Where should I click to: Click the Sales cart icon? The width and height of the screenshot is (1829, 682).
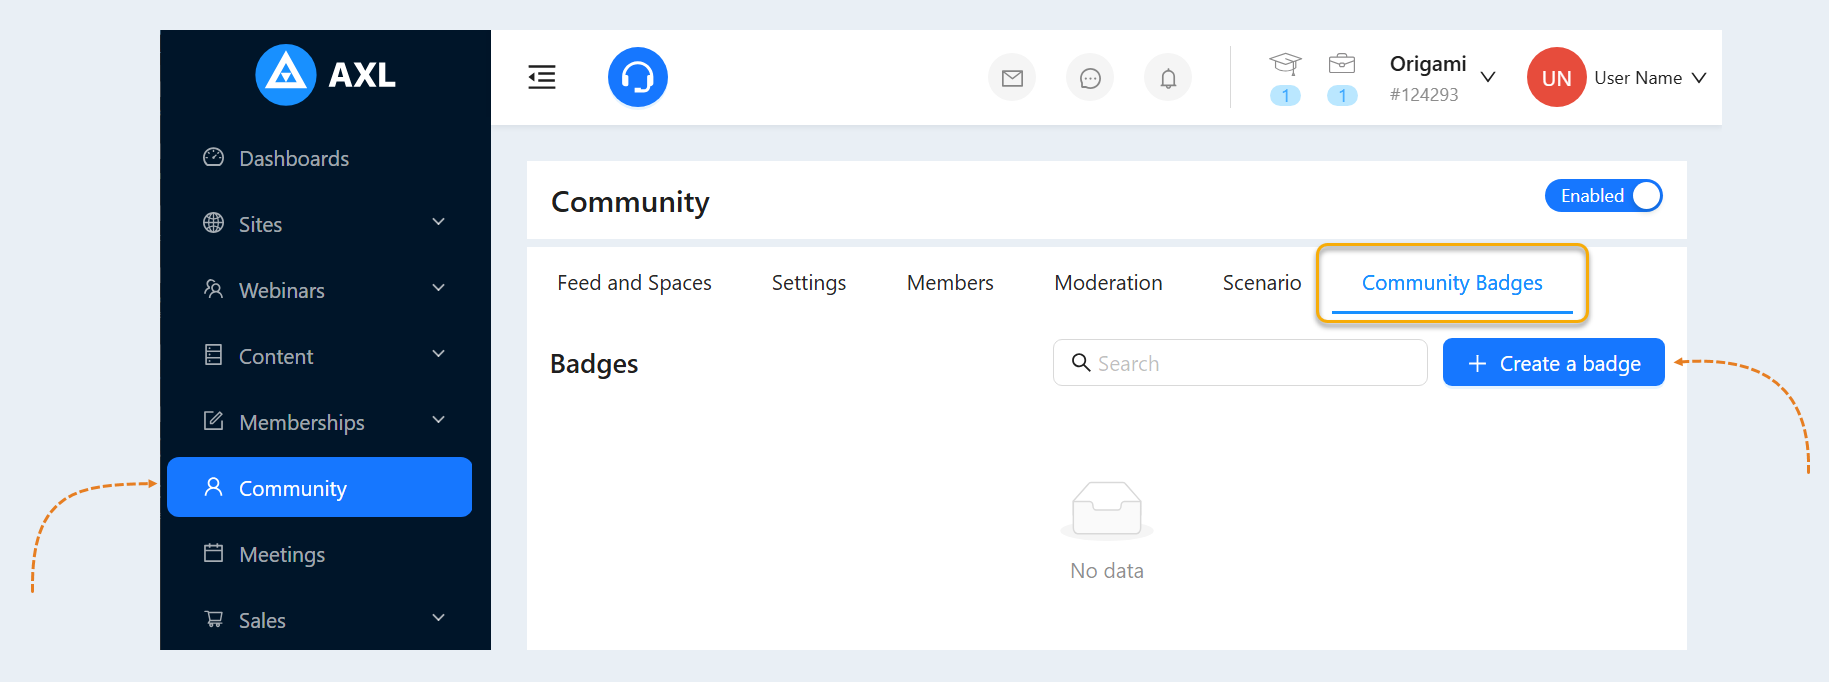[213, 619]
